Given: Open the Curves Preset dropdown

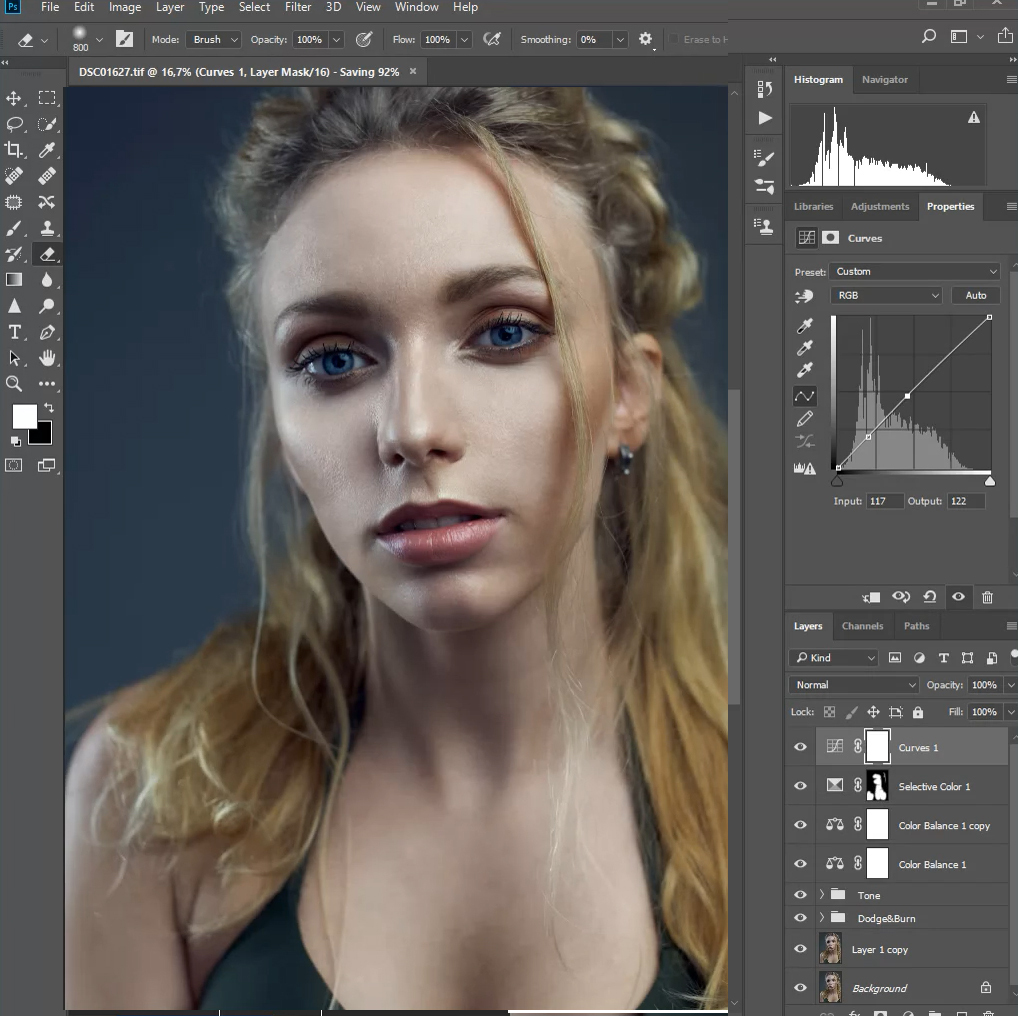Looking at the screenshot, I should point(915,272).
